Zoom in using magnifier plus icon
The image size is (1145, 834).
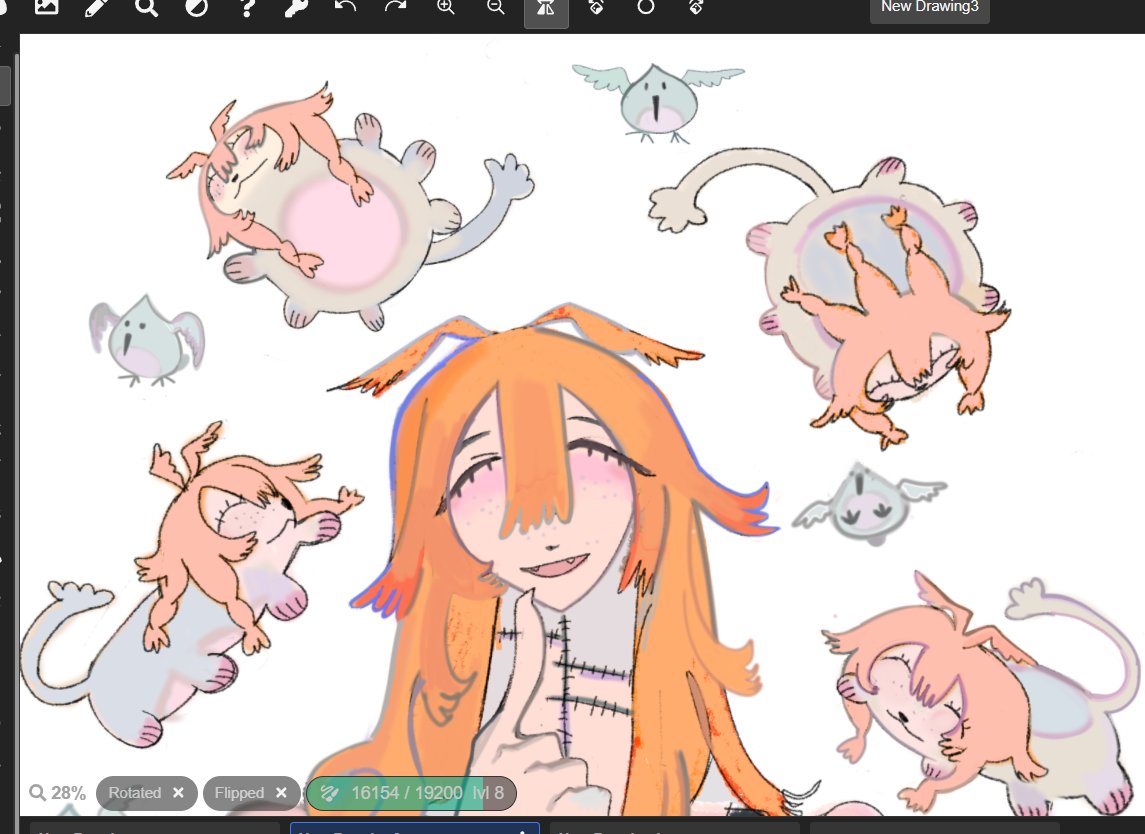coord(445,7)
